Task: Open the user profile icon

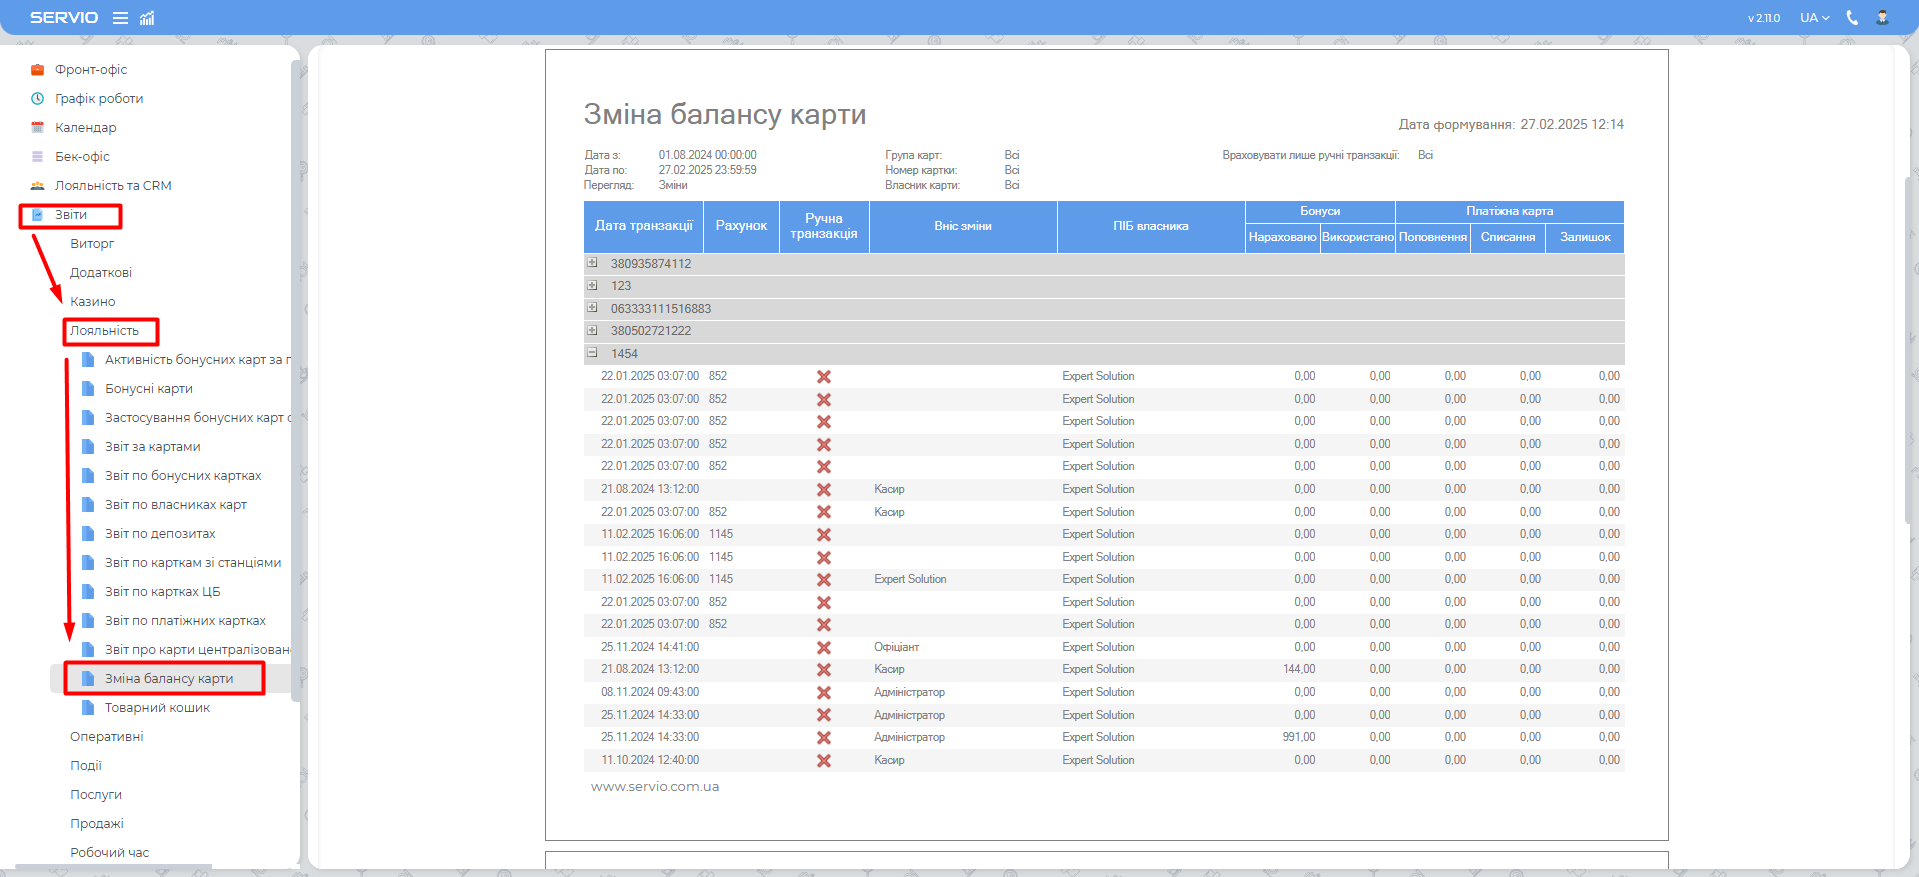Action: pyautogui.click(x=1882, y=18)
